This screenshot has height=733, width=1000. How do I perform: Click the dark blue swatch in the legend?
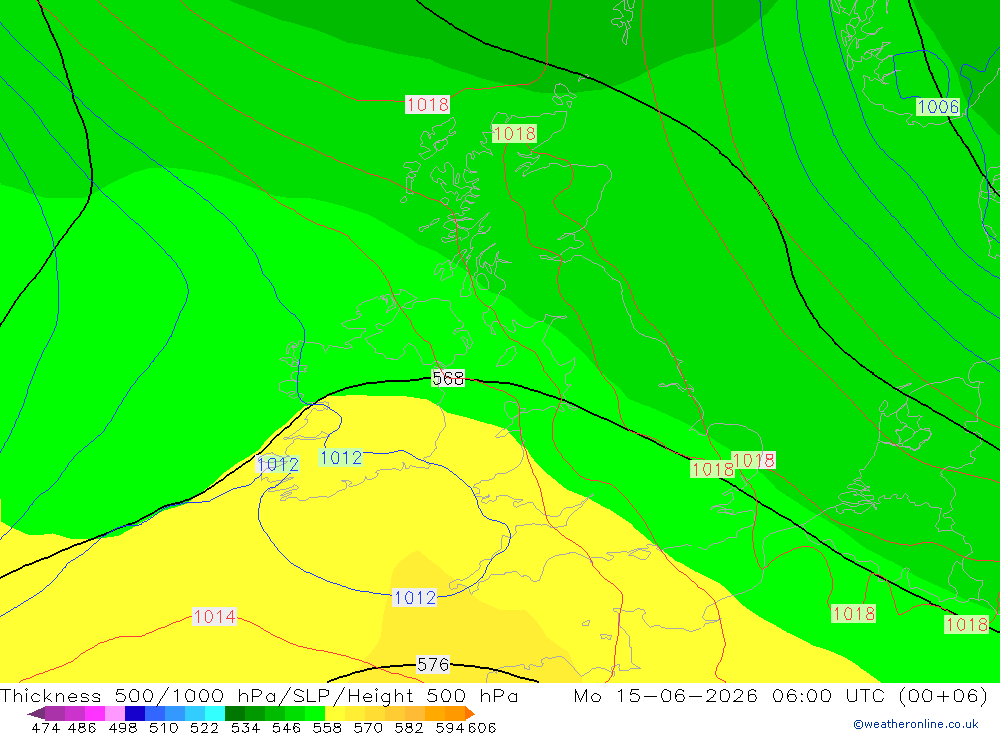(135, 713)
